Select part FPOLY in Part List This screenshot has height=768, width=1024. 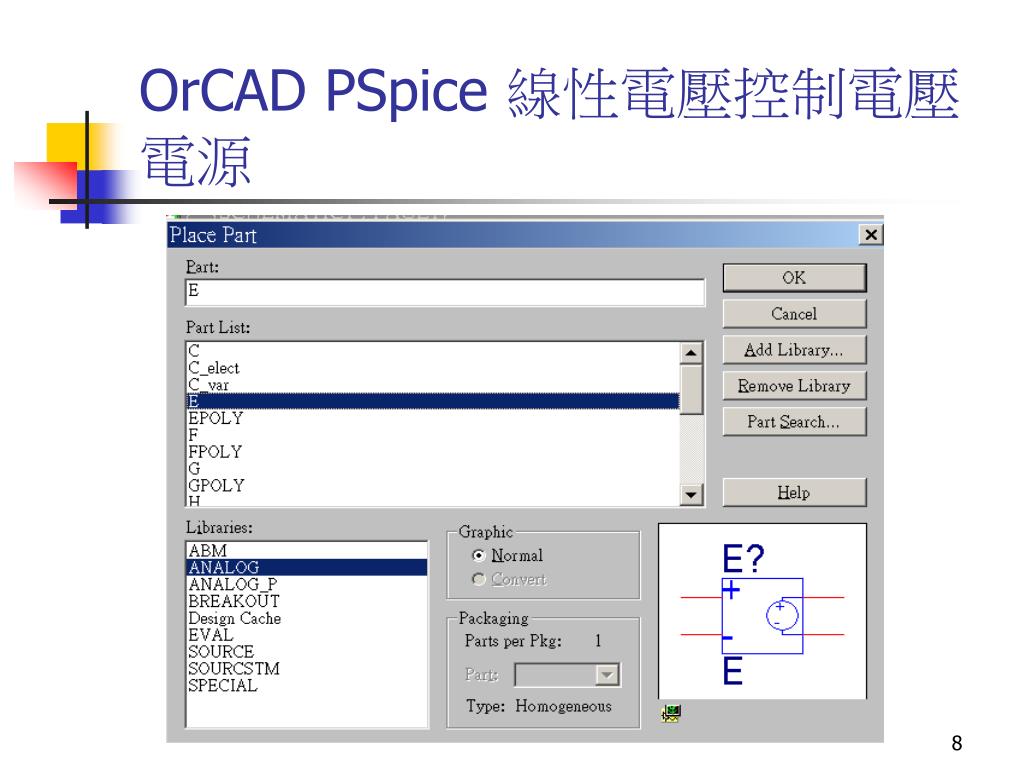pyautogui.click(x=433, y=452)
